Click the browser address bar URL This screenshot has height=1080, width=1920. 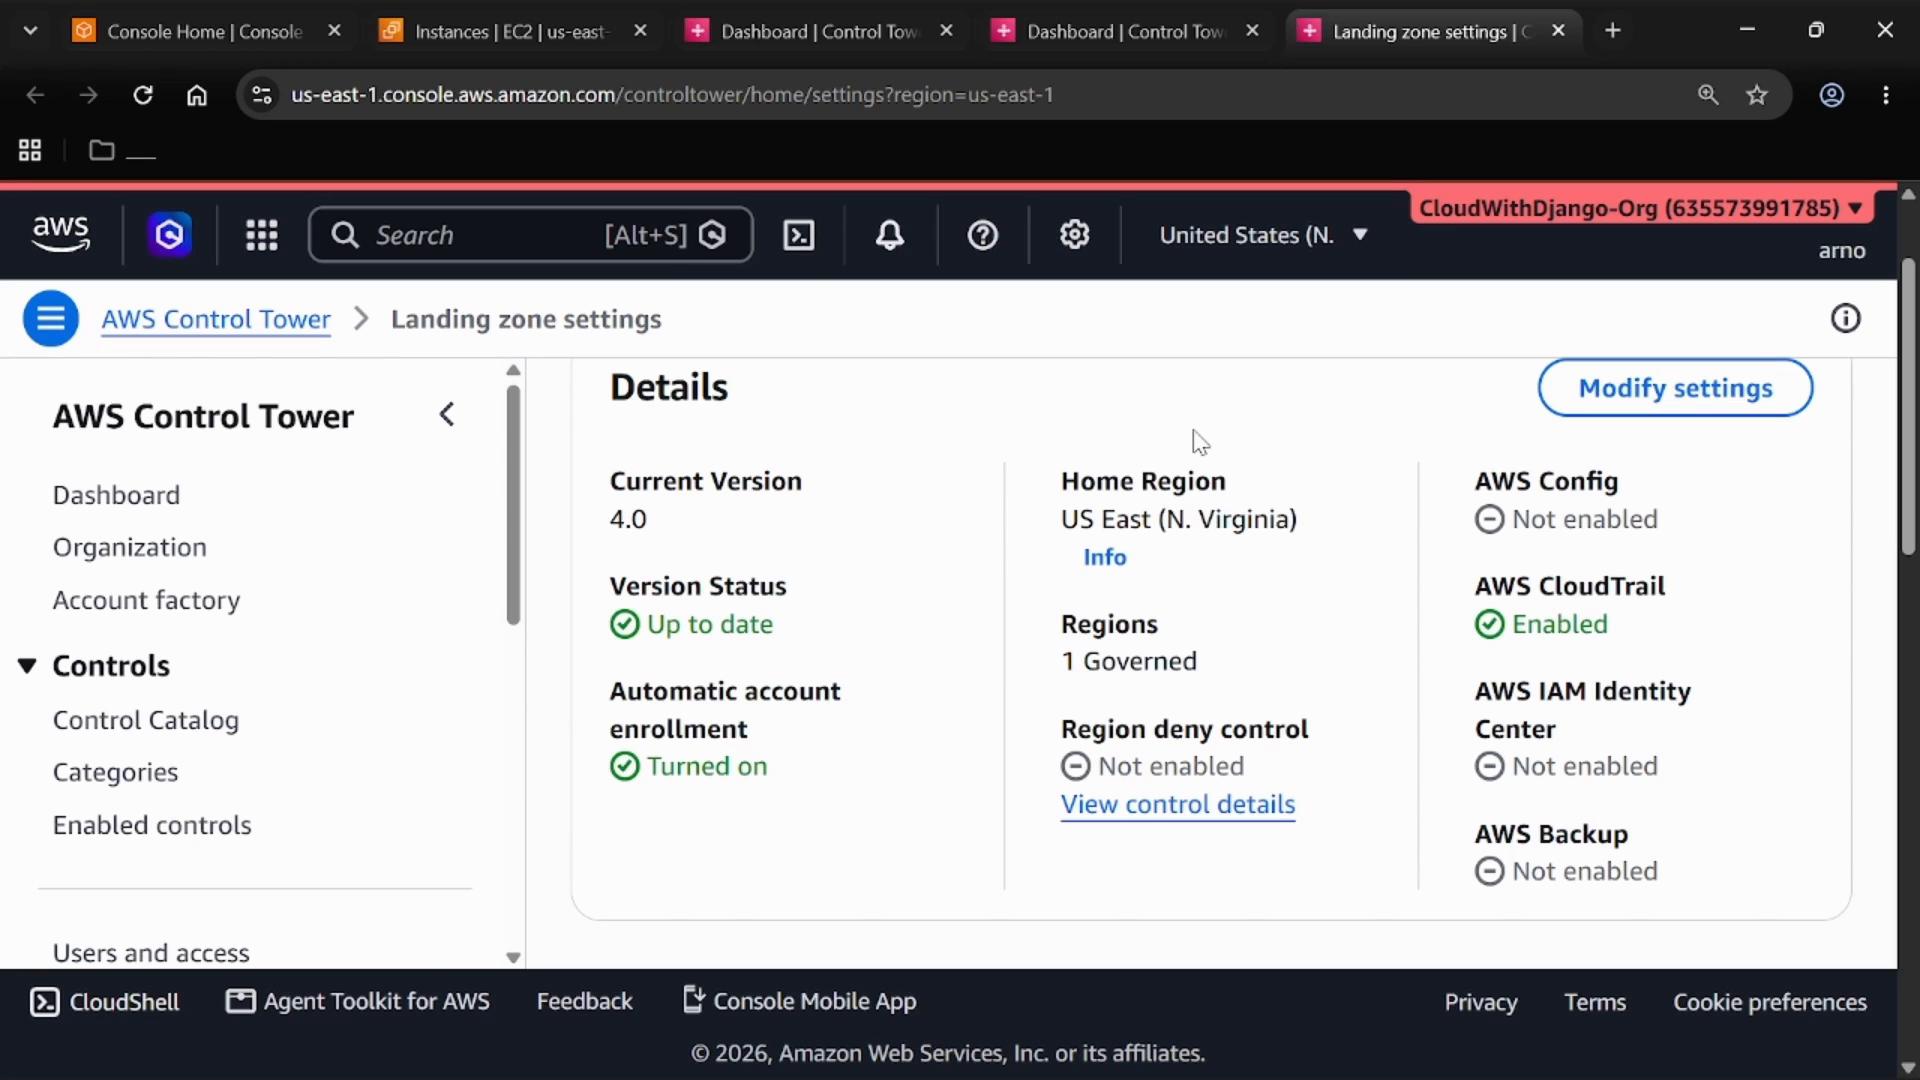click(672, 95)
